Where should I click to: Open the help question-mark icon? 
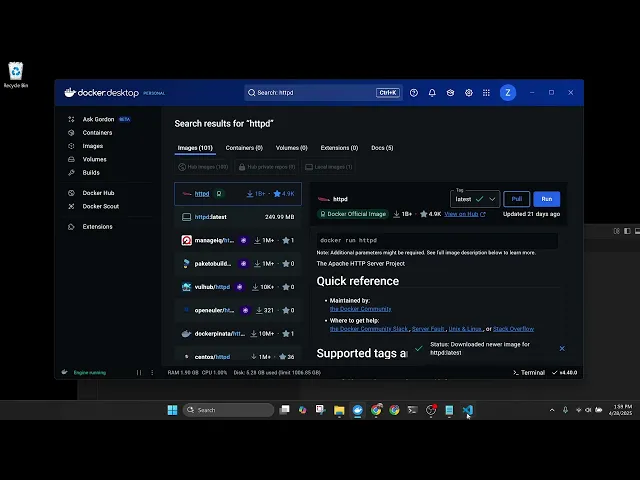[x=414, y=93]
